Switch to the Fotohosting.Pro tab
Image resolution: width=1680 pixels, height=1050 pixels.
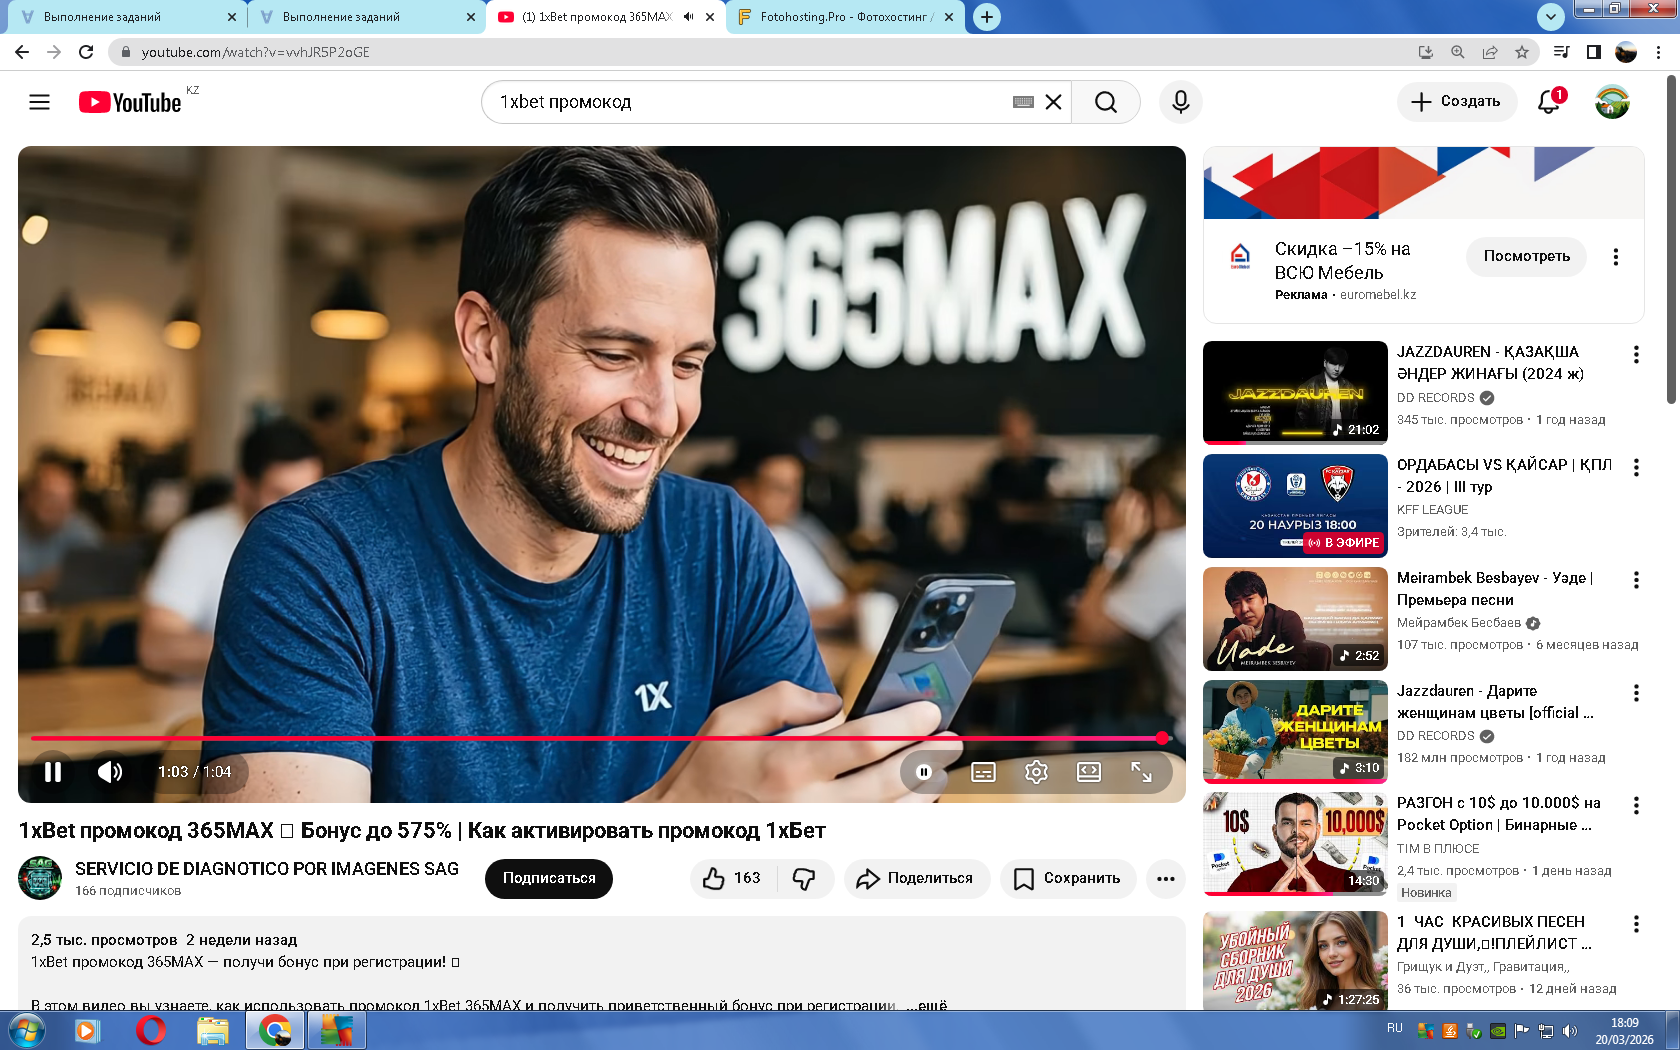(x=846, y=17)
